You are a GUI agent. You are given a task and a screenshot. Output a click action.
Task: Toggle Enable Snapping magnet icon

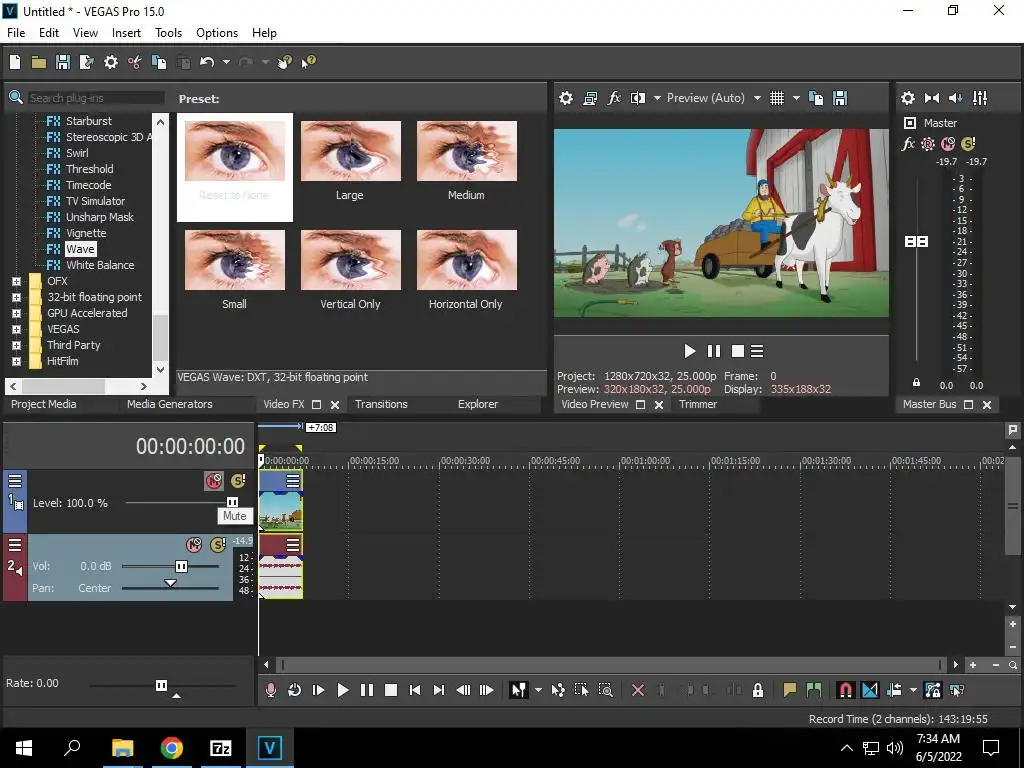tap(846, 690)
